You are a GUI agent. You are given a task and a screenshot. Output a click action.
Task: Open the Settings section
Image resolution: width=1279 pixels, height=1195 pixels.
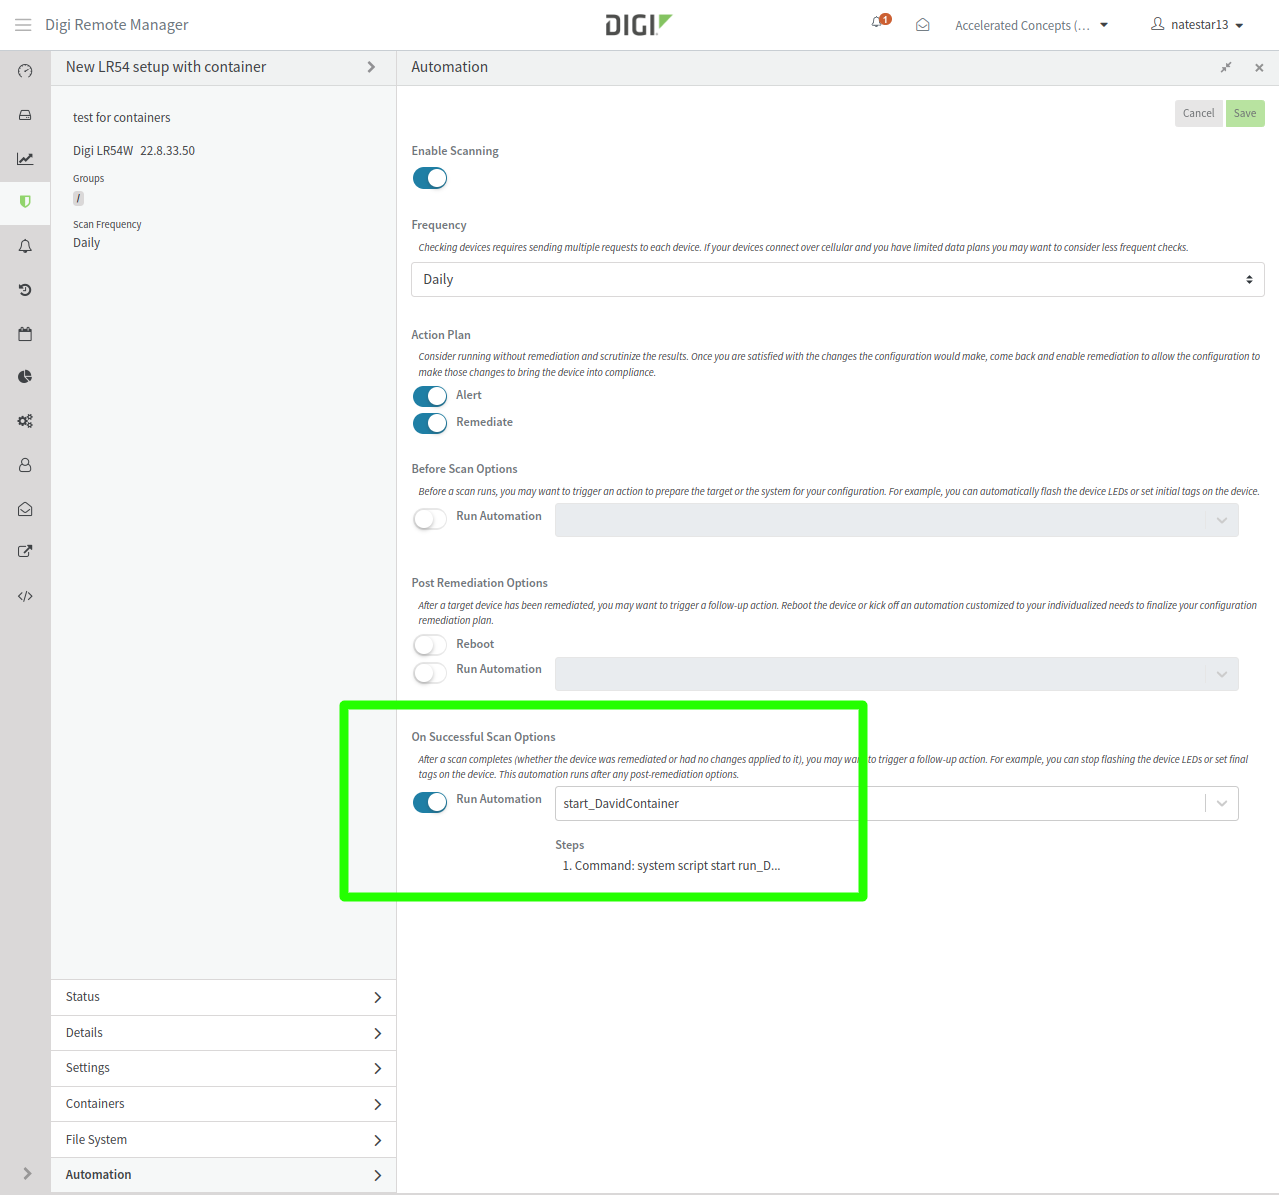(x=223, y=1068)
